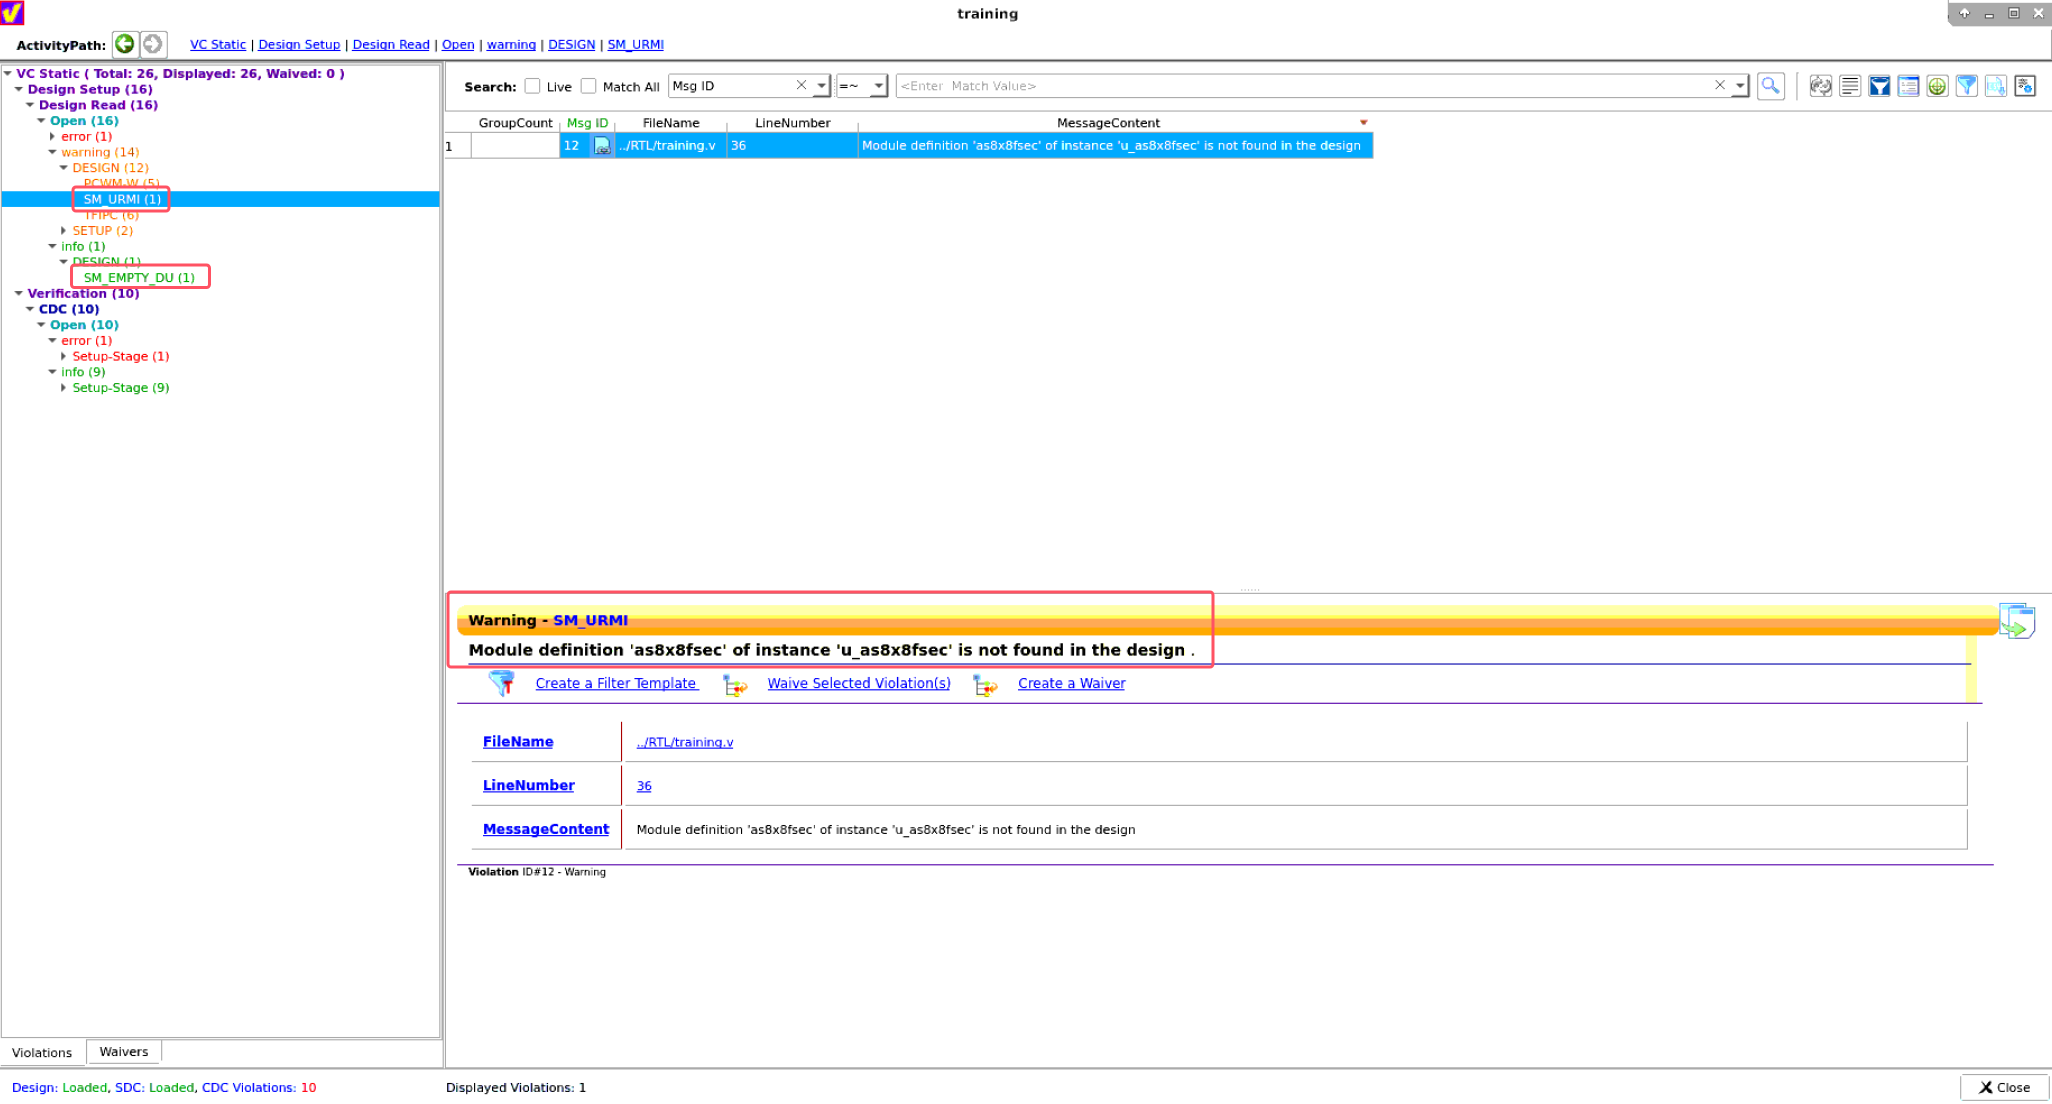Click Waive Selected Violation(s)
The width and height of the screenshot is (2052, 1104).
(858, 683)
